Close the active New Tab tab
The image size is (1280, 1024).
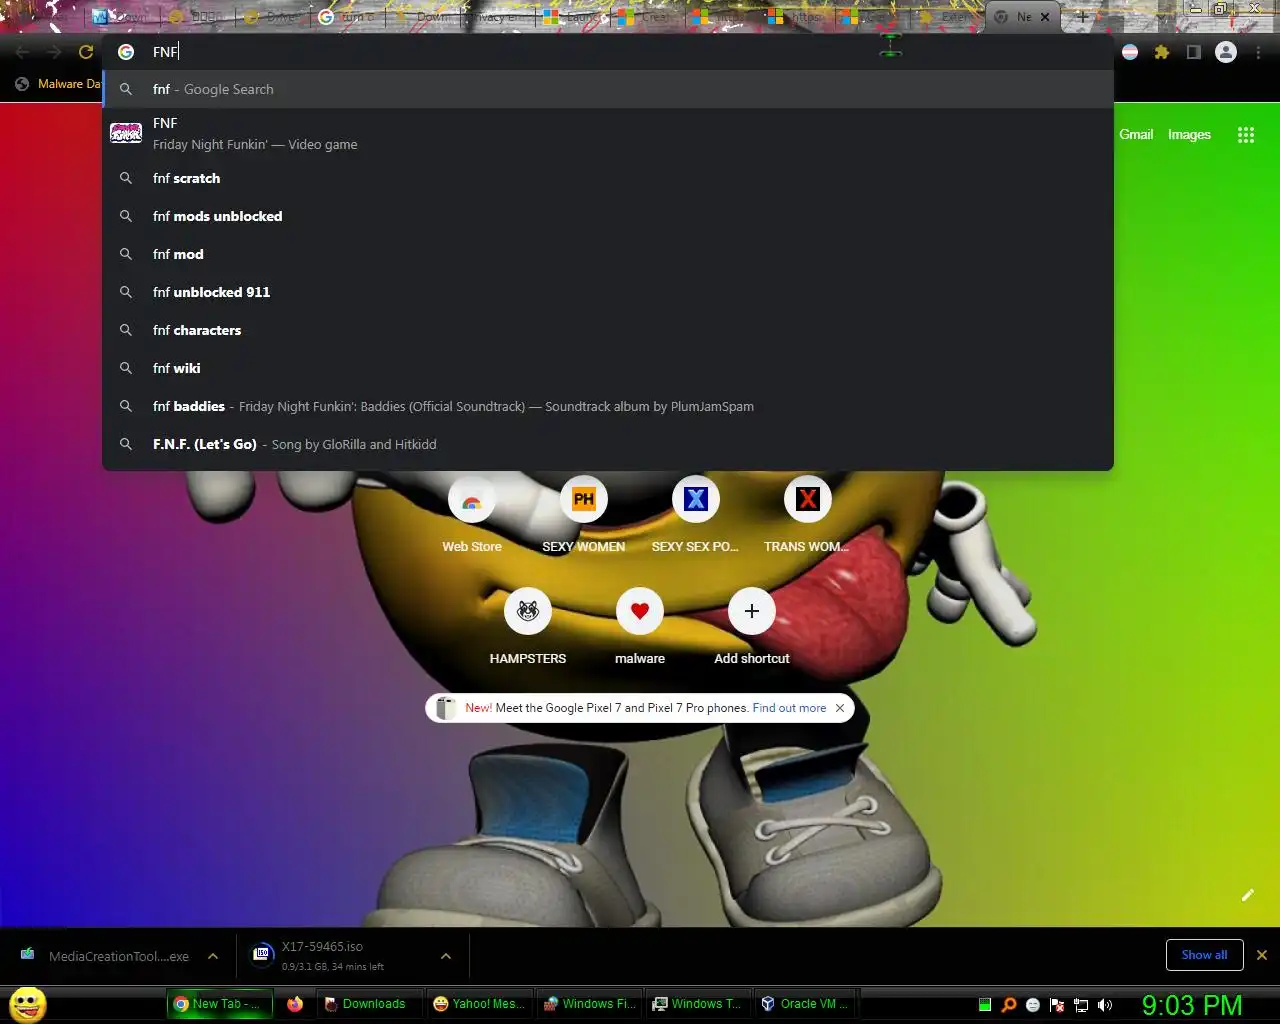pyautogui.click(x=1045, y=17)
